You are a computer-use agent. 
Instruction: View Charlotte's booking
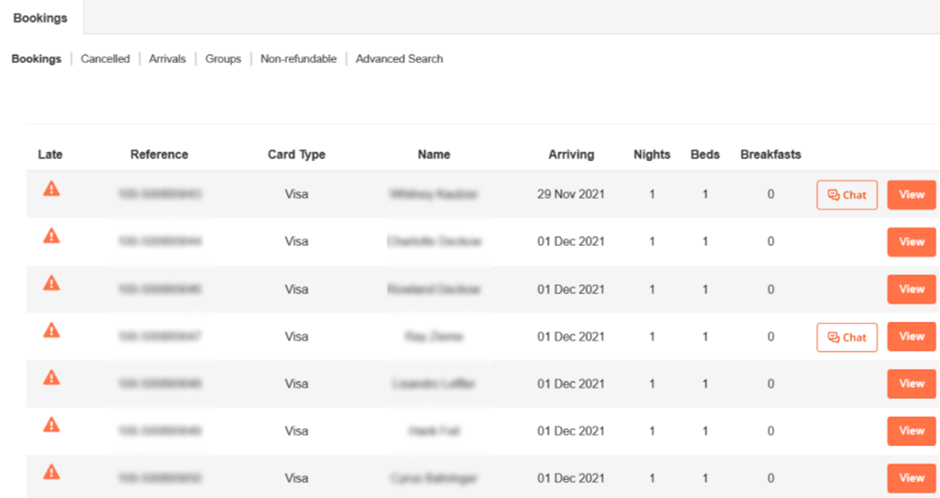pyautogui.click(x=911, y=242)
